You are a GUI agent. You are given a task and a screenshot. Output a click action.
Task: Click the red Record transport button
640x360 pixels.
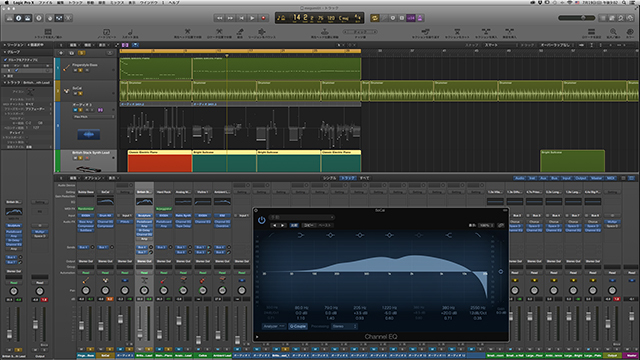click(263, 18)
